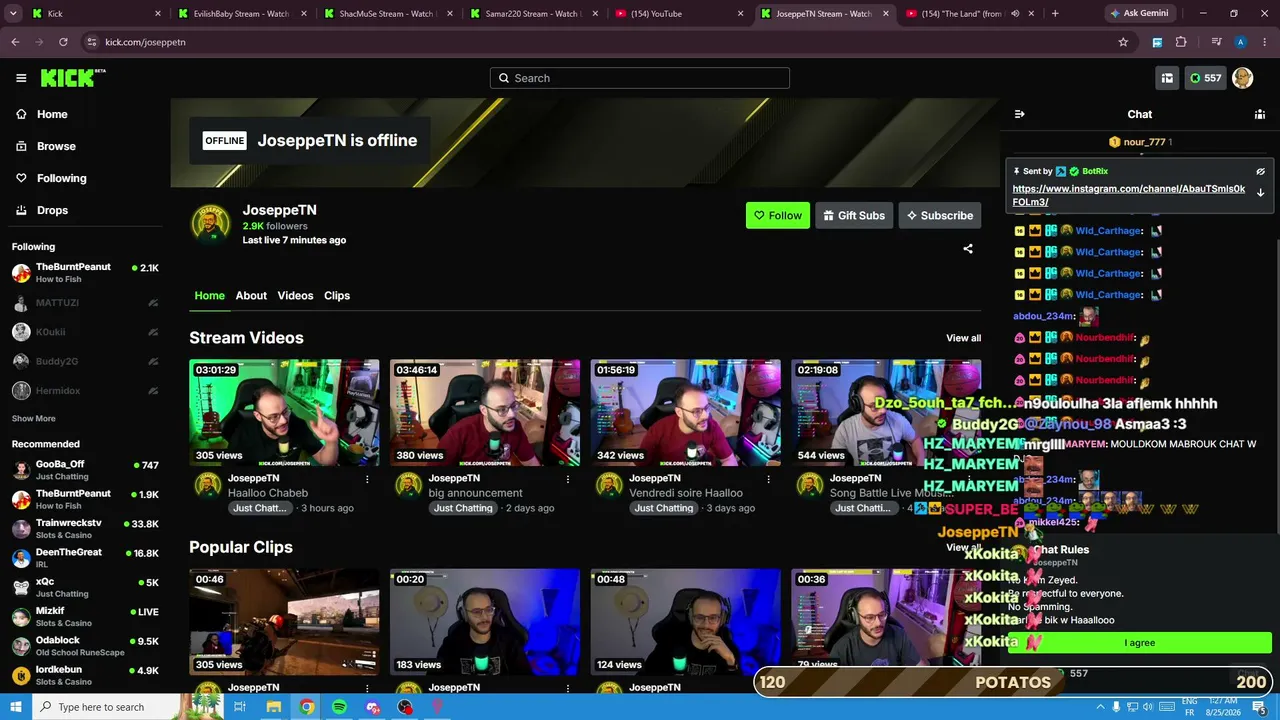The image size is (1280, 720).
Task: Open the Chrome extensions puzzle icon
Action: (1181, 42)
